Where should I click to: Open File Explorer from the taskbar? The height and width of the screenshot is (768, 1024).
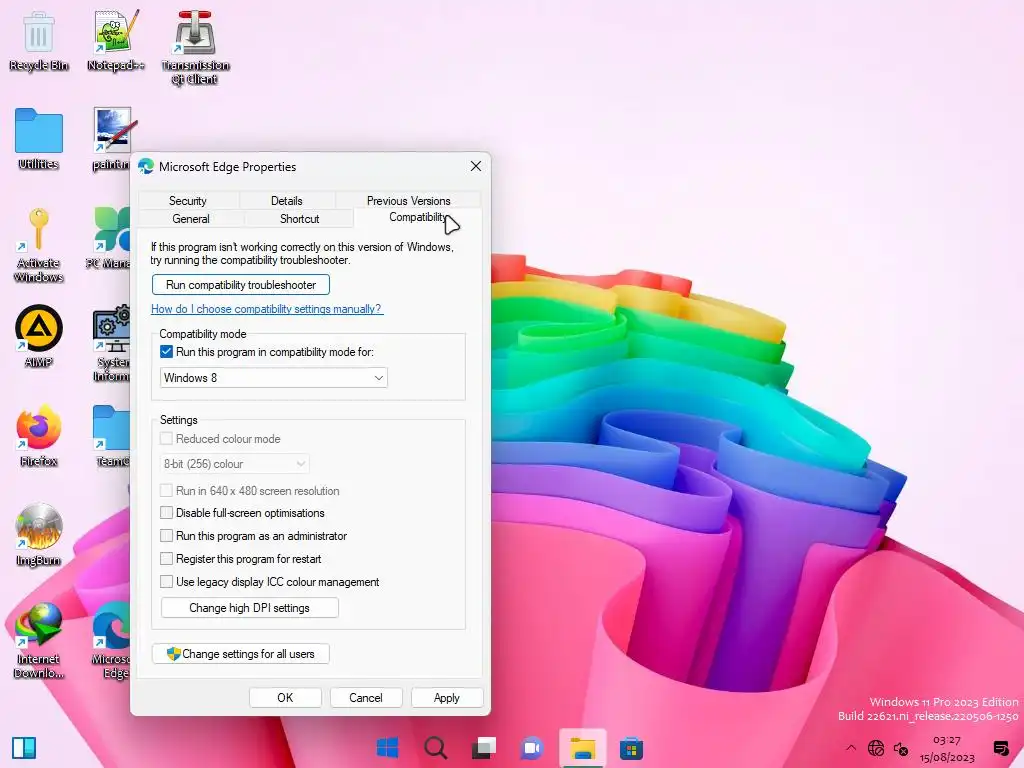point(583,748)
